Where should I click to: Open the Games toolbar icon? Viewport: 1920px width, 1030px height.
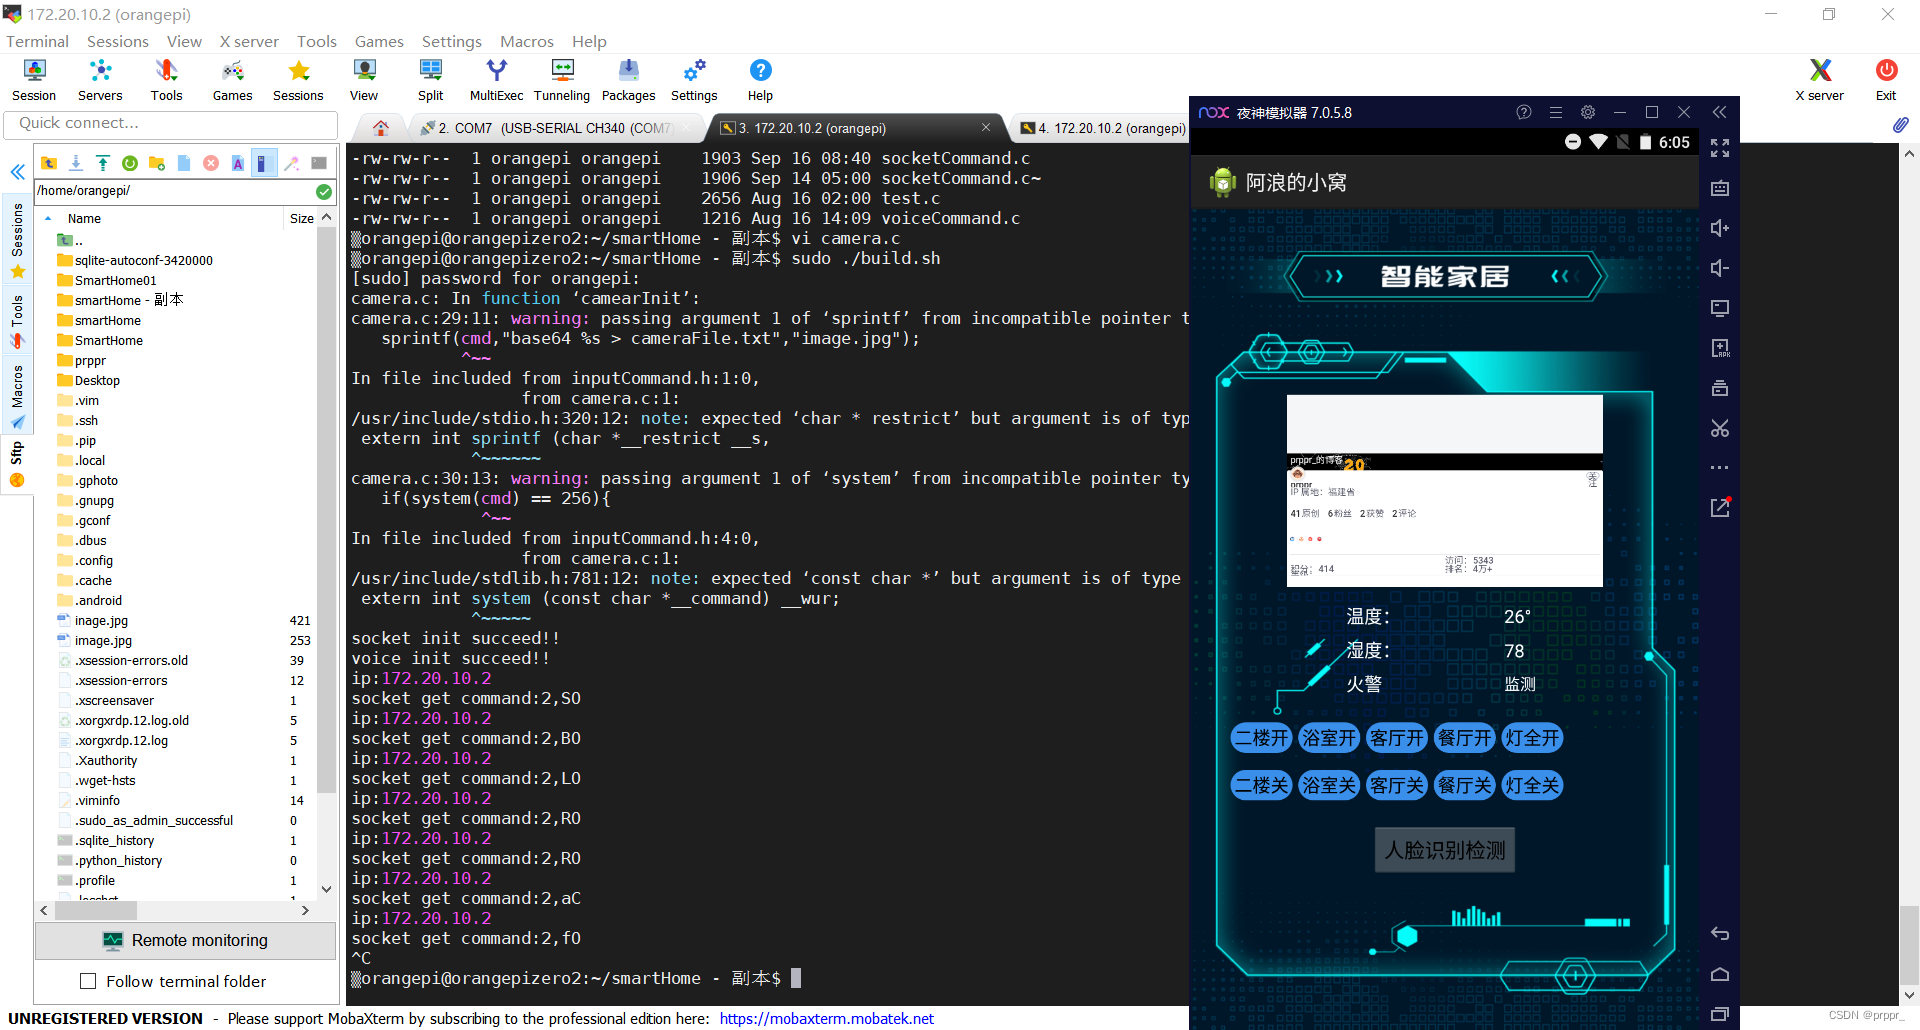click(x=232, y=80)
